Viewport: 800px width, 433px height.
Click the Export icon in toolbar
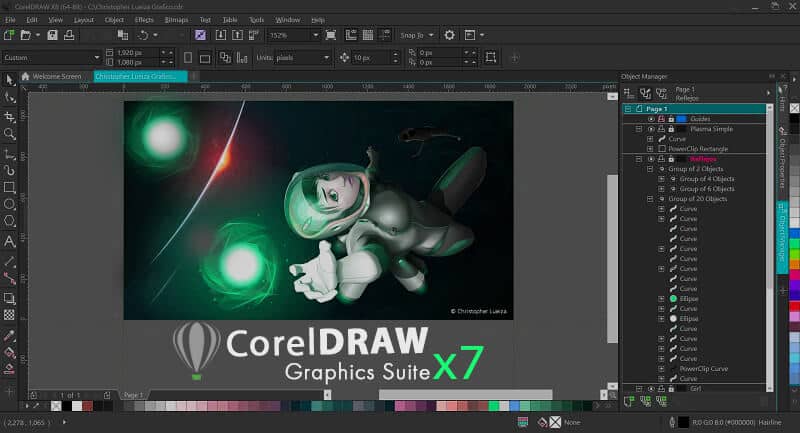(x=237, y=35)
